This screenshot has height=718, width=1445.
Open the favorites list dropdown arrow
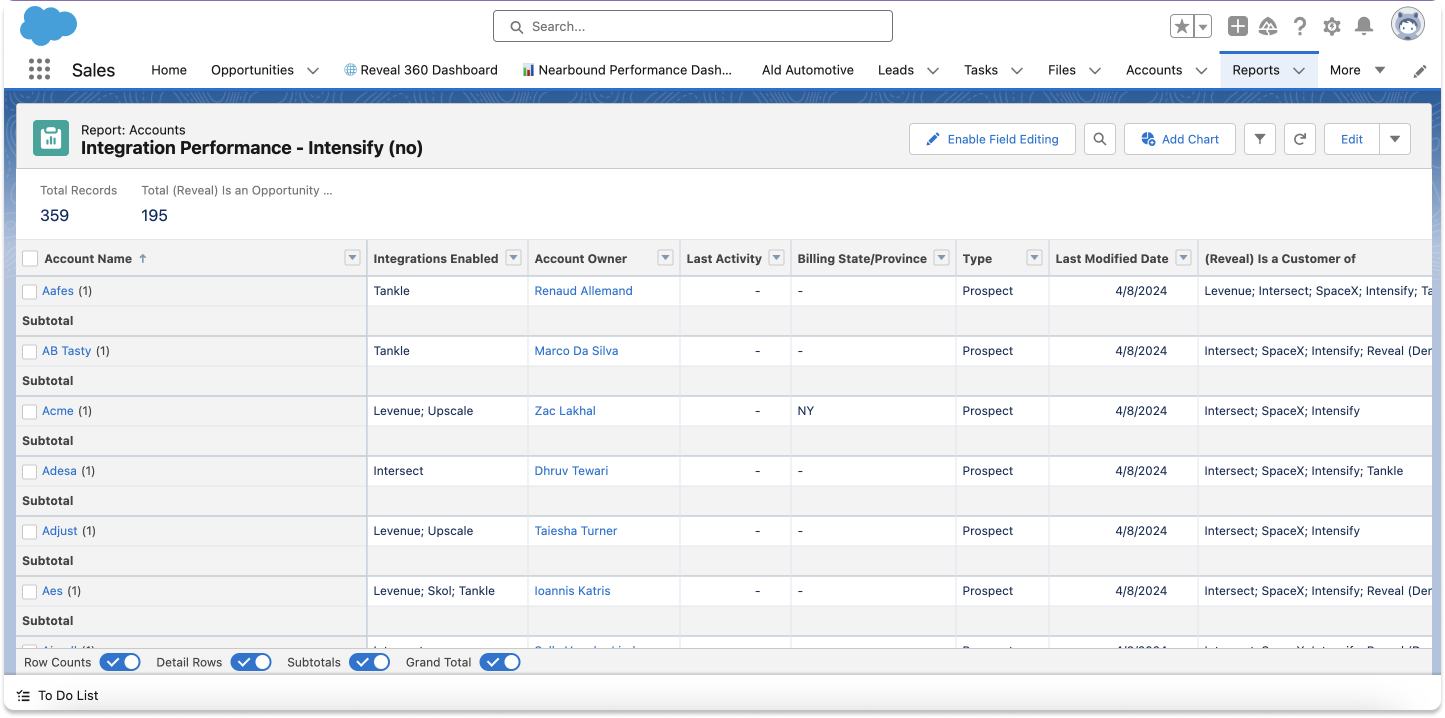pos(1204,27)
